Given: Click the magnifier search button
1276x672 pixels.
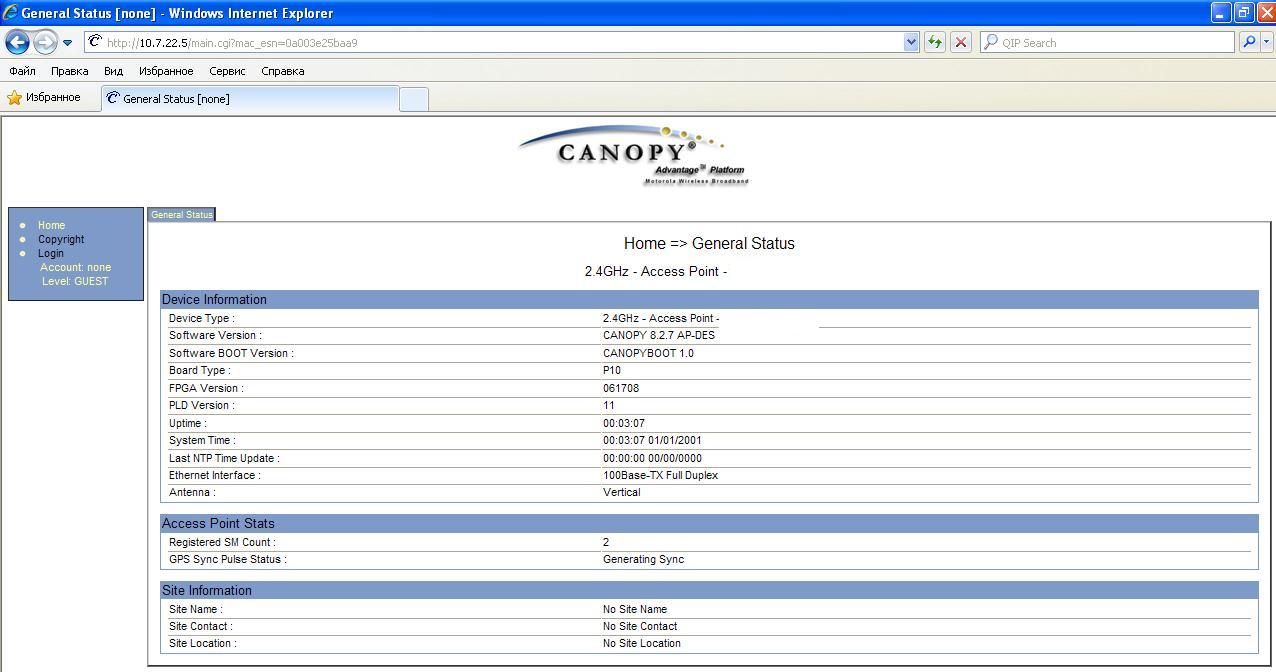Looking at the screenshot, I should coord(1248,42).
